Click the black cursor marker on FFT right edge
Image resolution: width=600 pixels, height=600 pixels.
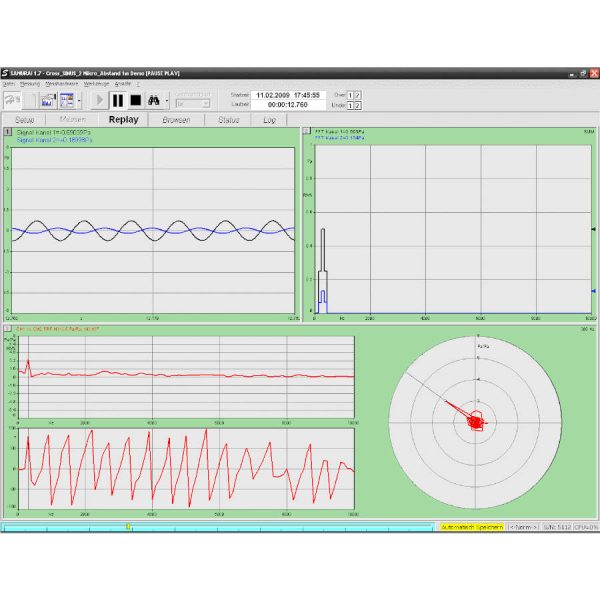click(x=593, y=229)
